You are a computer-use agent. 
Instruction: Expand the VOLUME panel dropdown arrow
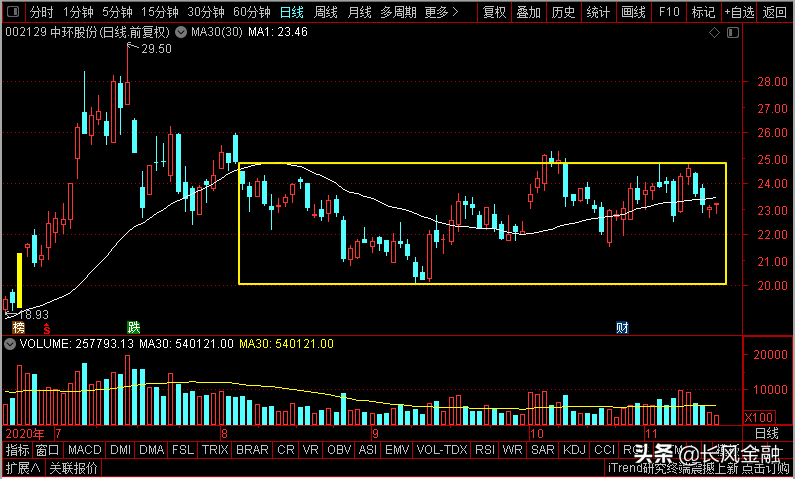coord(10,344)
